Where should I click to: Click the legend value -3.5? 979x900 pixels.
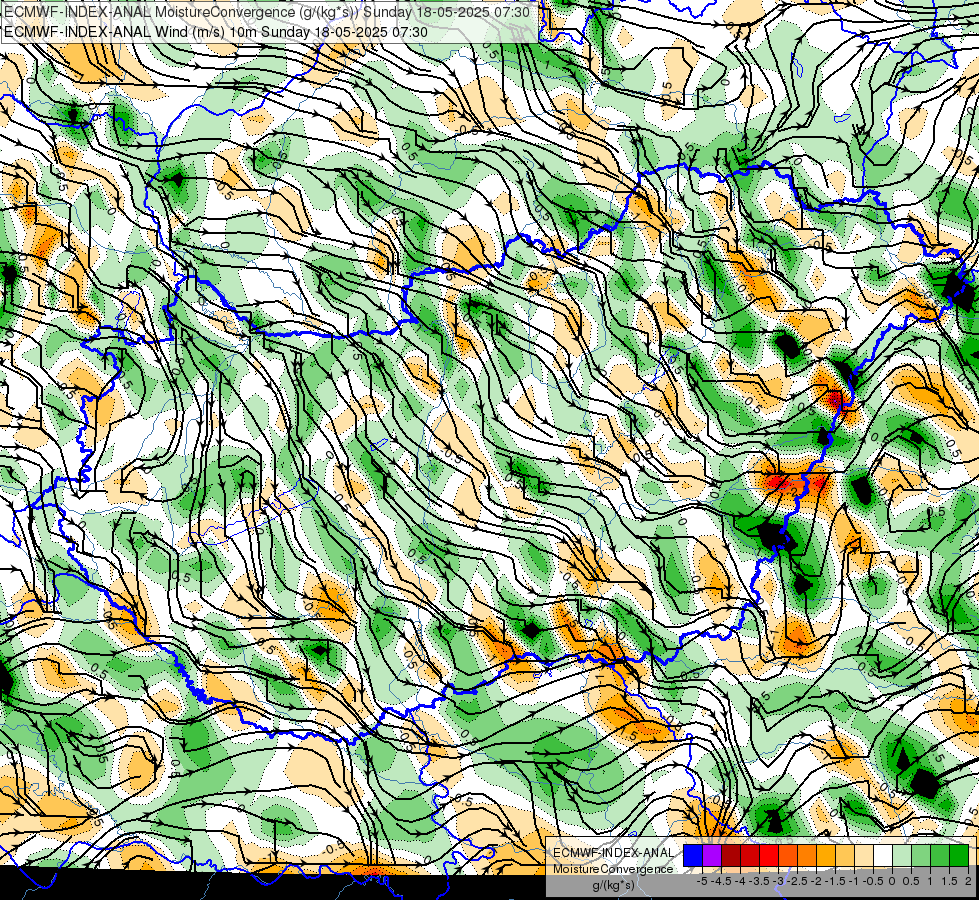click(759, 881)
